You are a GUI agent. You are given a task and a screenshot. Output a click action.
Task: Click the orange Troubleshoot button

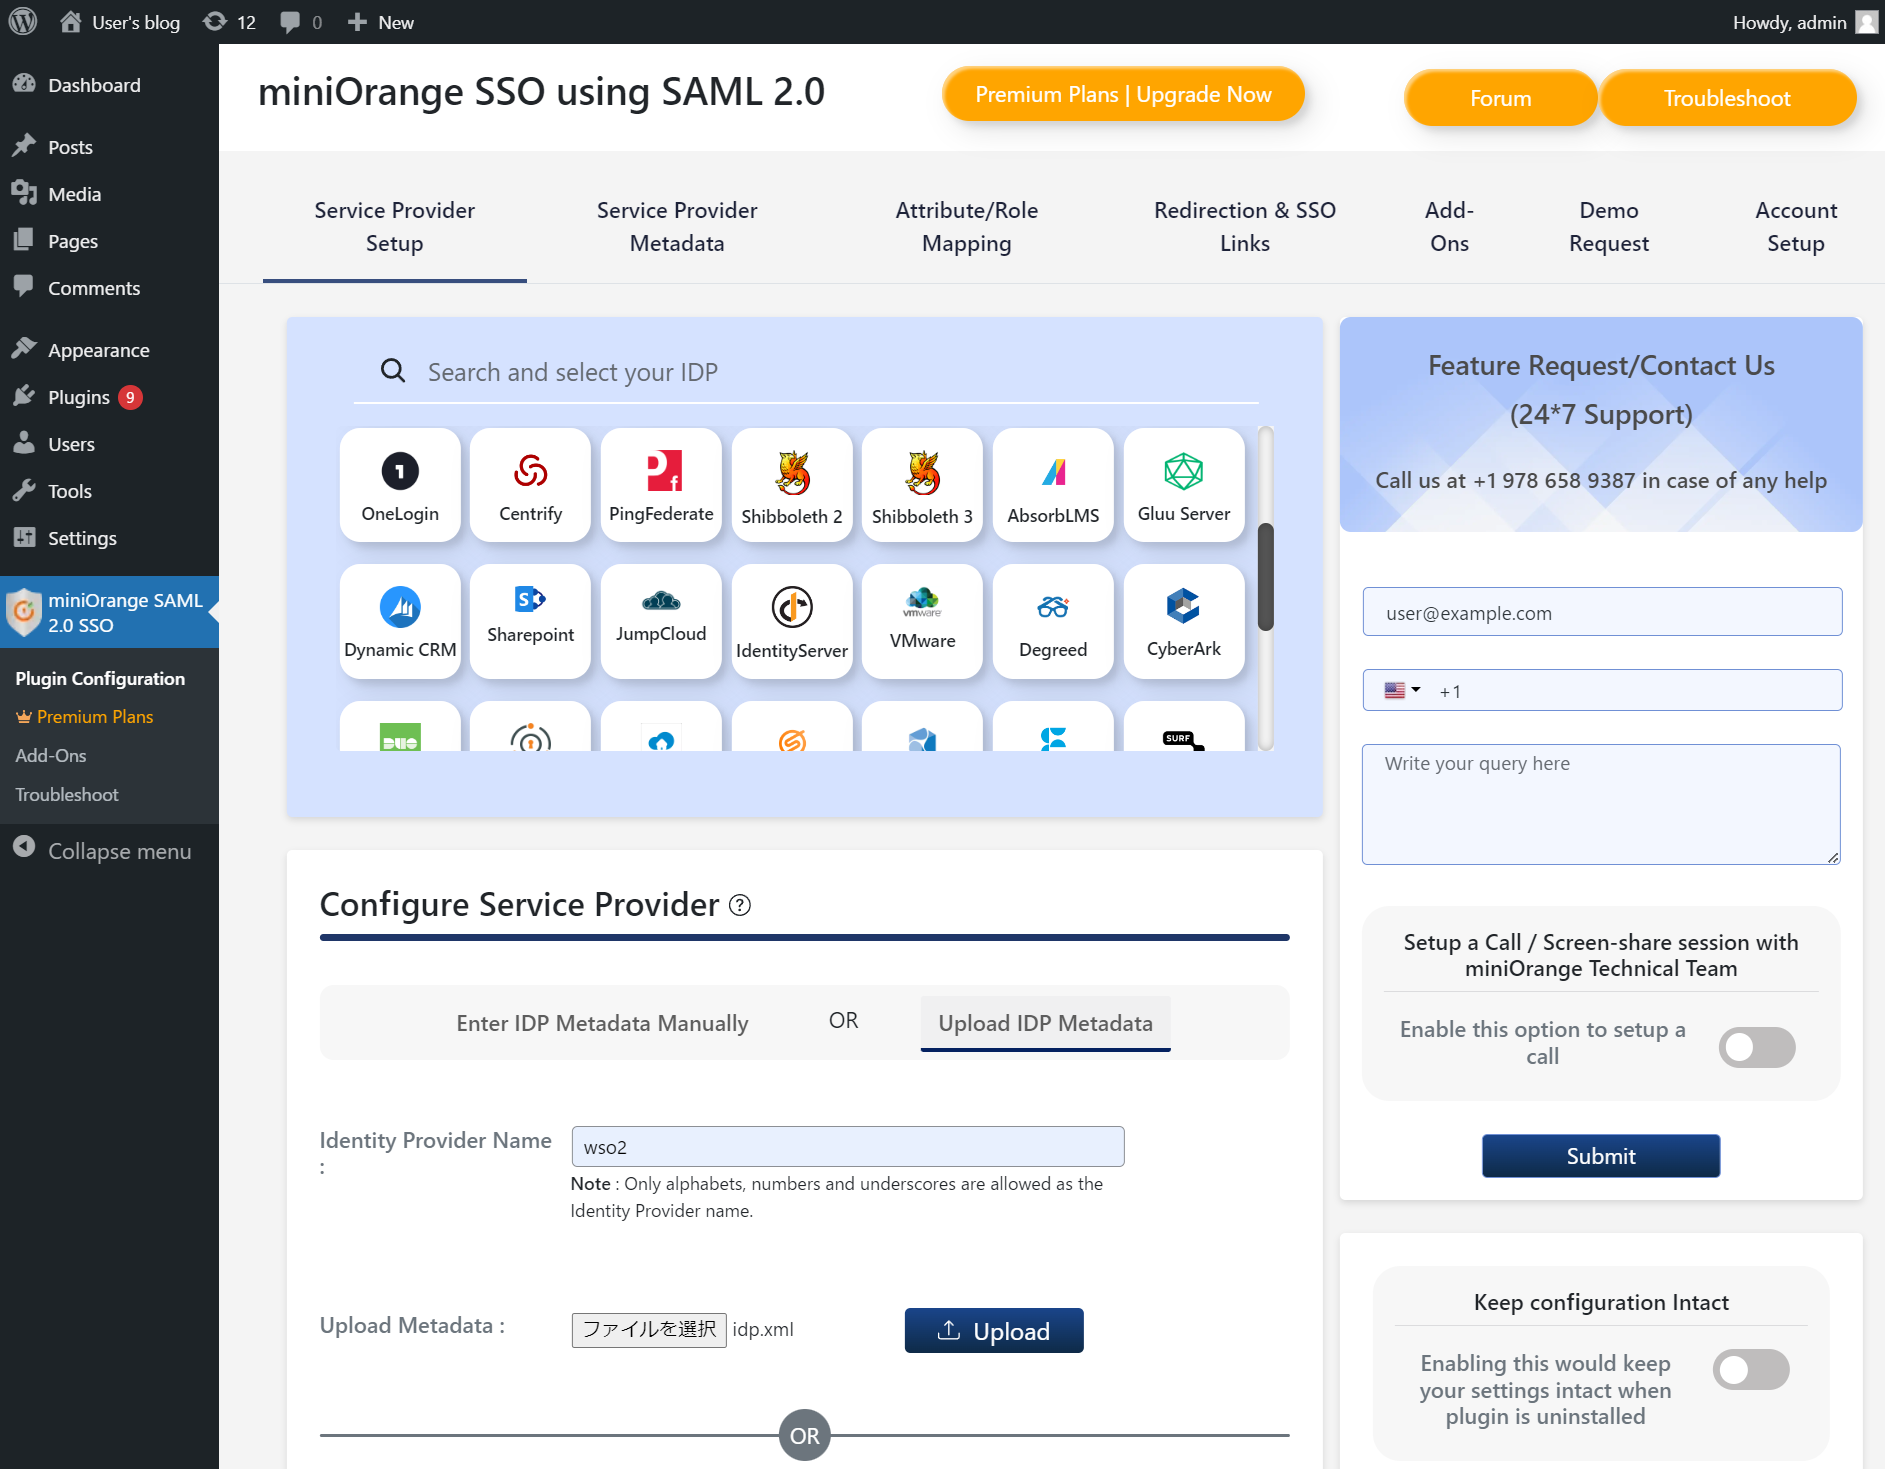pos(1728,98)
